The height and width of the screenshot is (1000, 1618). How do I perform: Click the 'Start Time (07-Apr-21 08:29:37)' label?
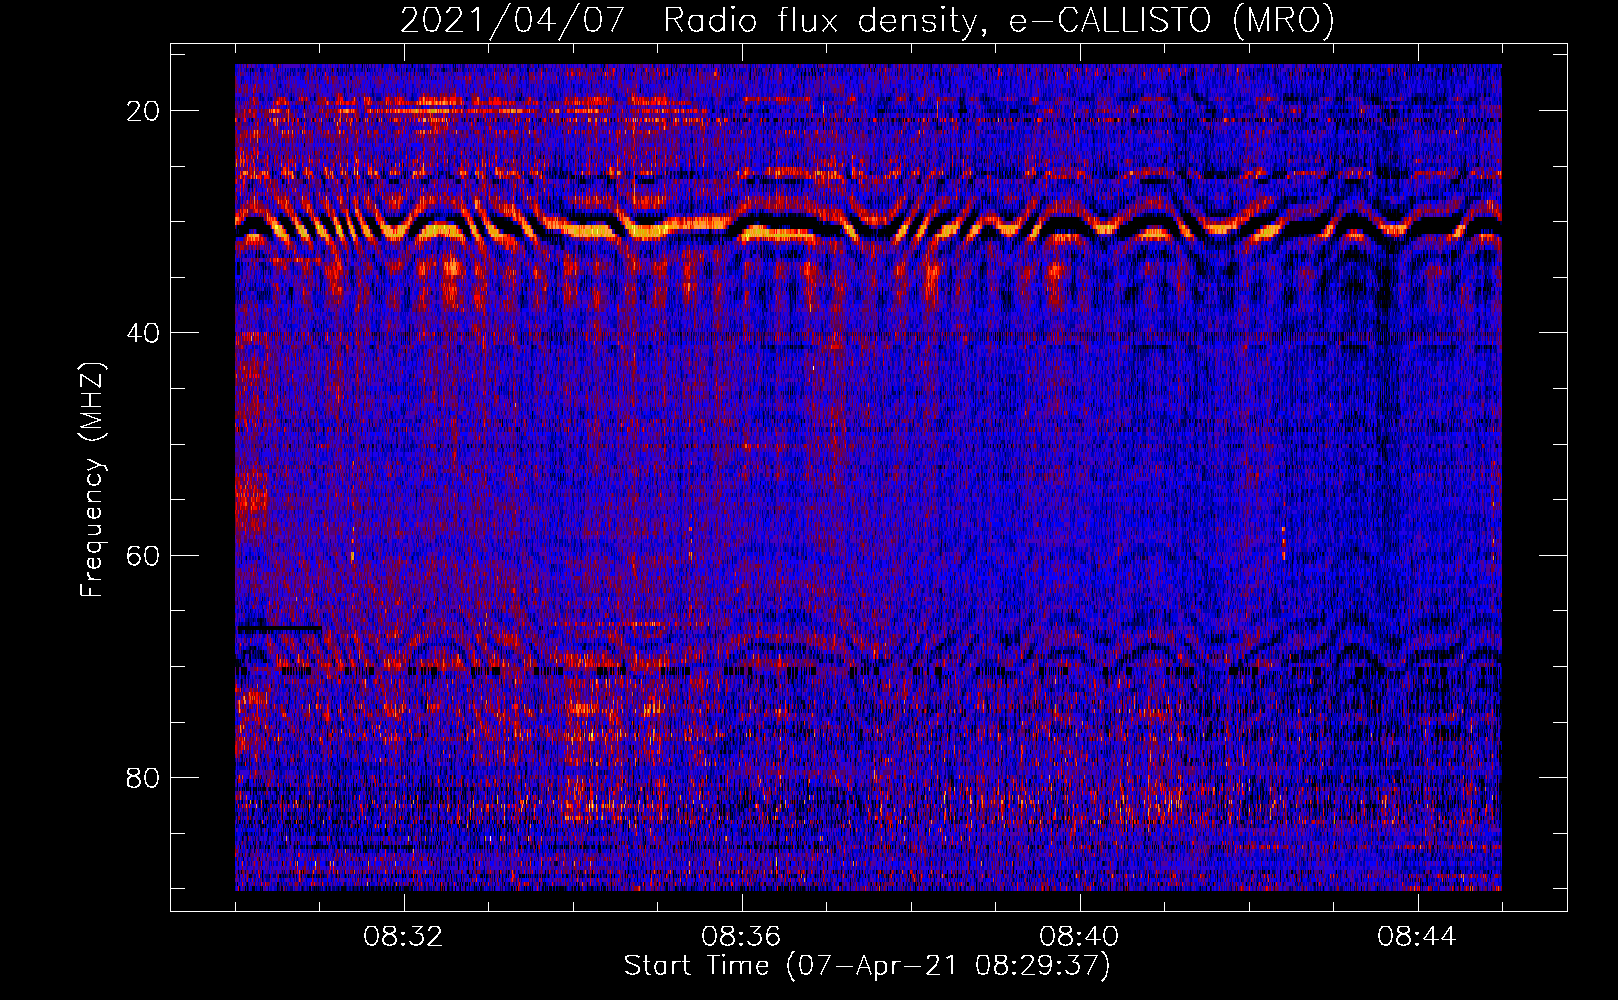[867, 966]
